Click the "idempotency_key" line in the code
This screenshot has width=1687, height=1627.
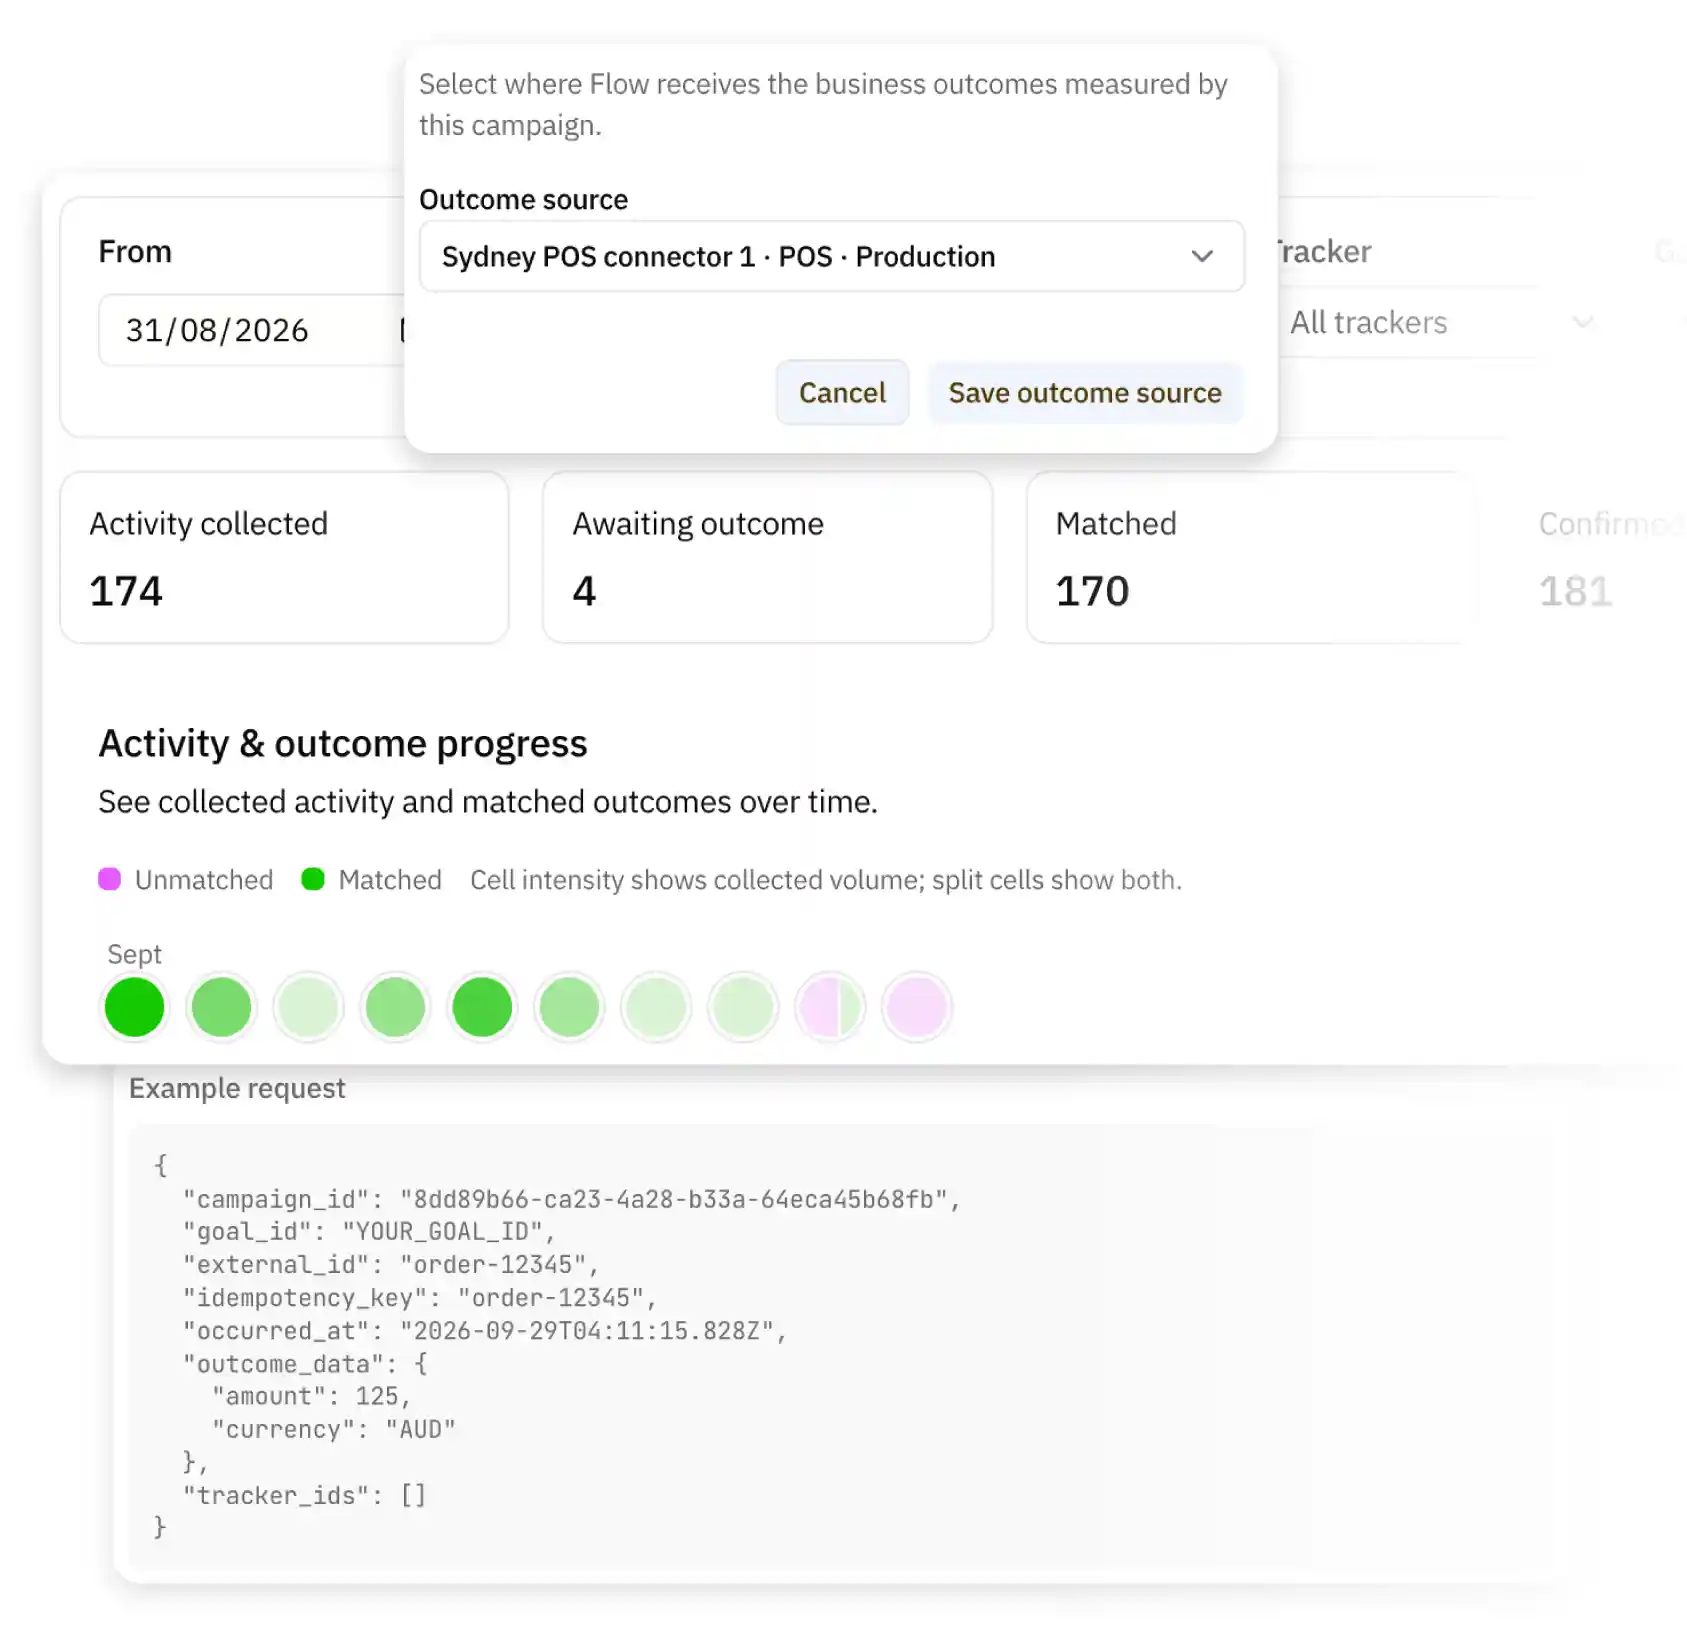(x=419, y=1298)
